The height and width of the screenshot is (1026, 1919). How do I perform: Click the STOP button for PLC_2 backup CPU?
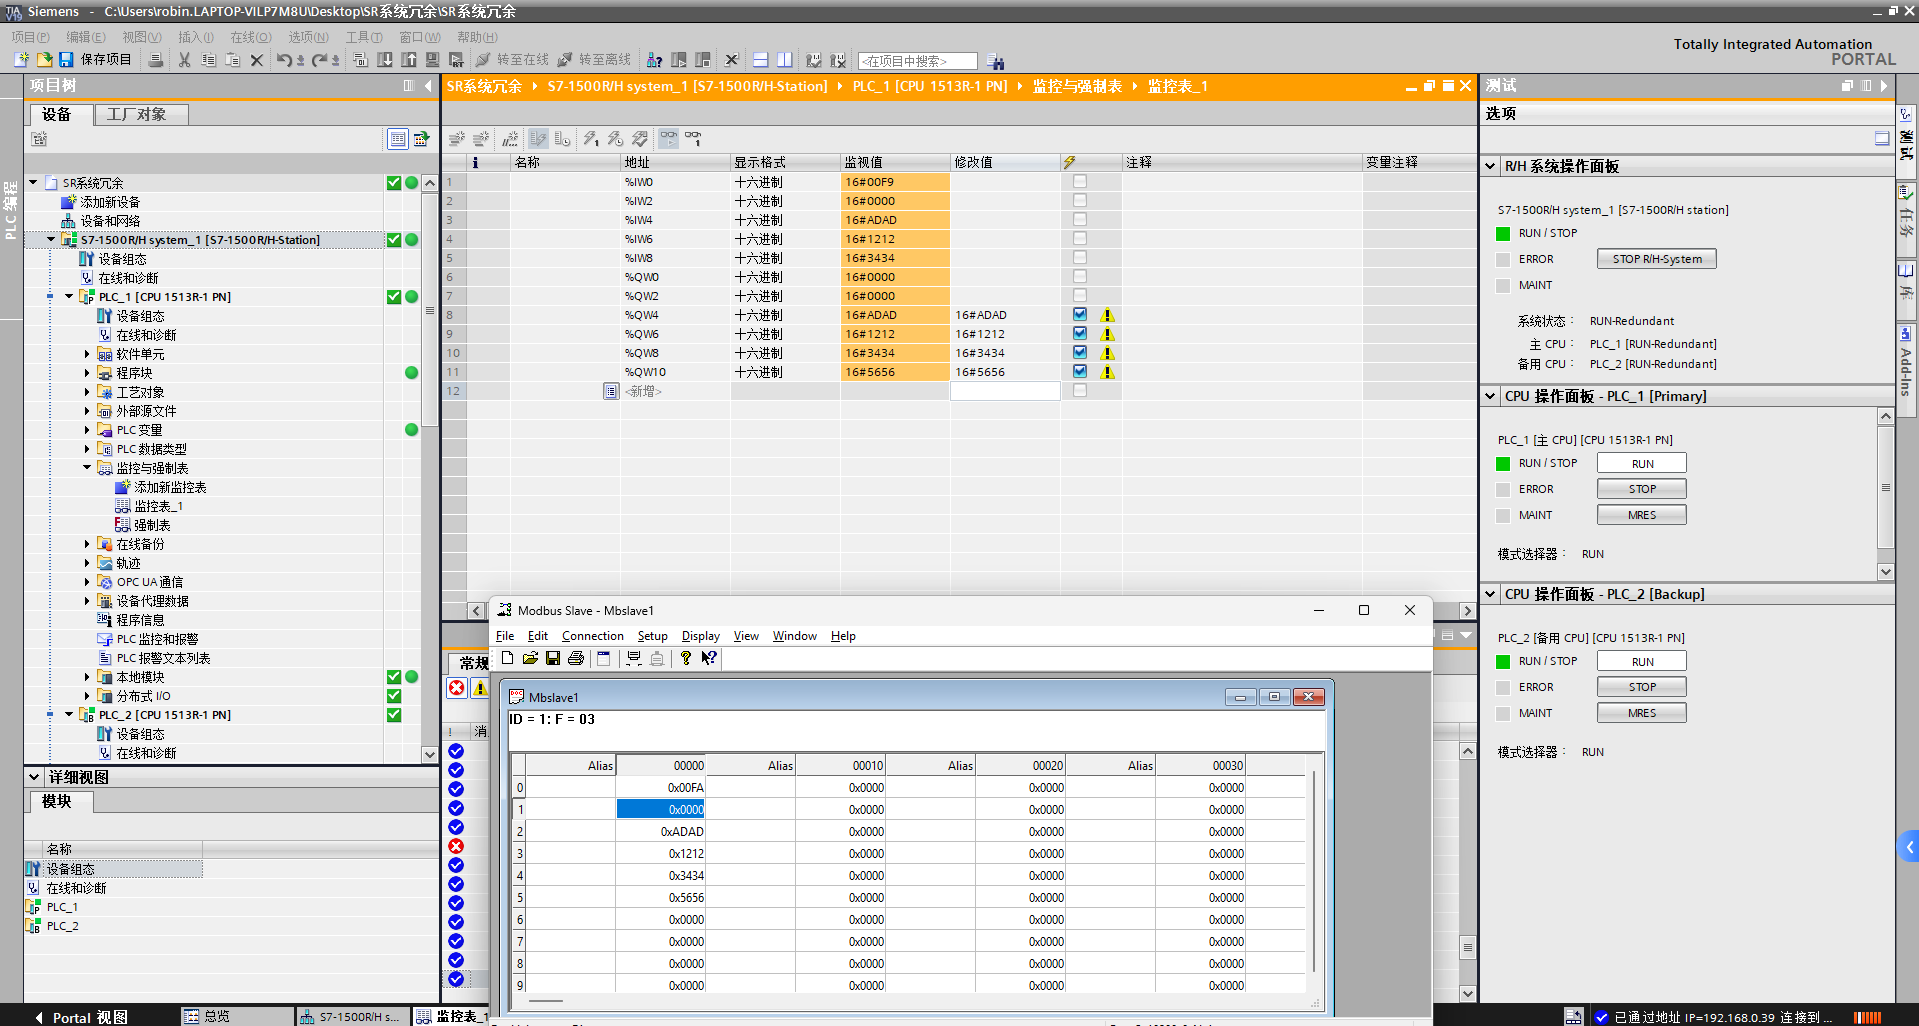click(1642, 687)
